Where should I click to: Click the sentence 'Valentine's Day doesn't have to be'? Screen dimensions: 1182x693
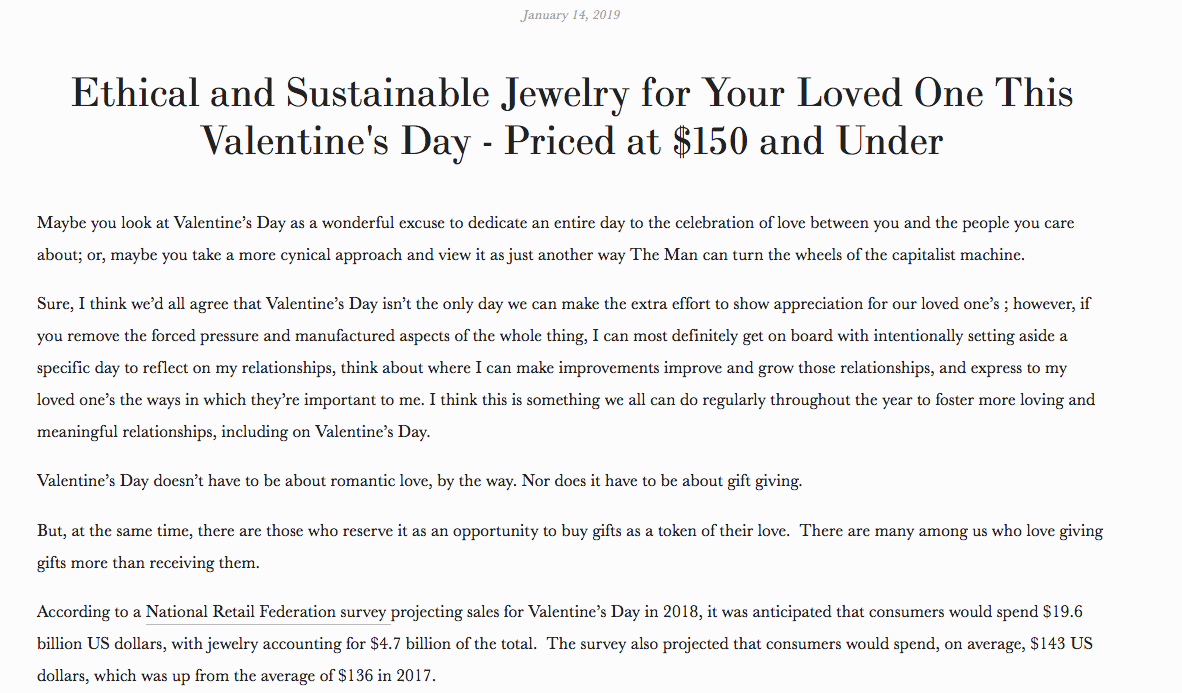click(419, 481)
